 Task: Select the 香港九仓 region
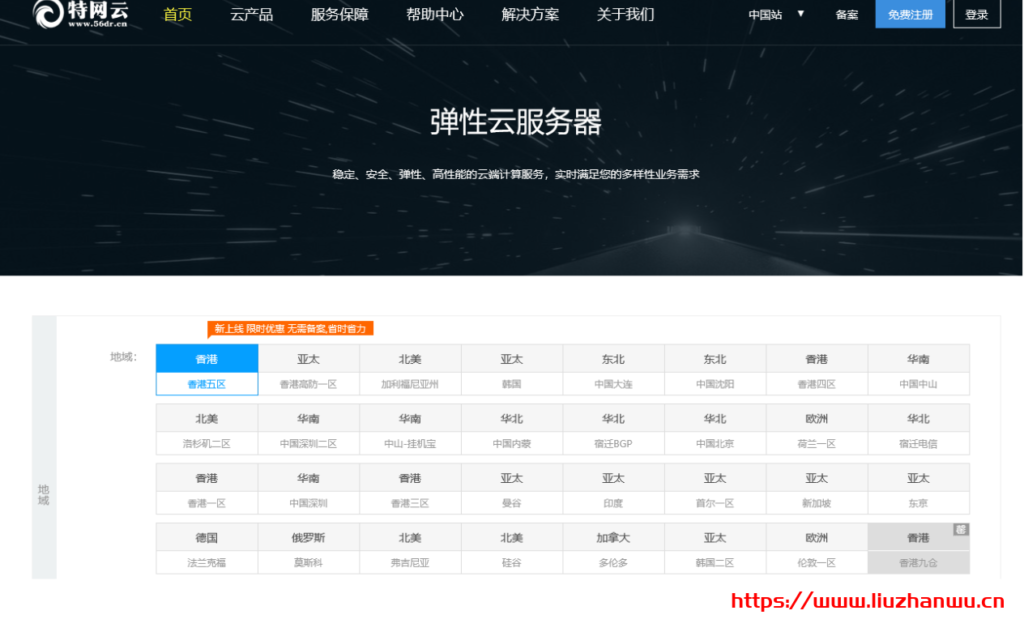(919, 562)
